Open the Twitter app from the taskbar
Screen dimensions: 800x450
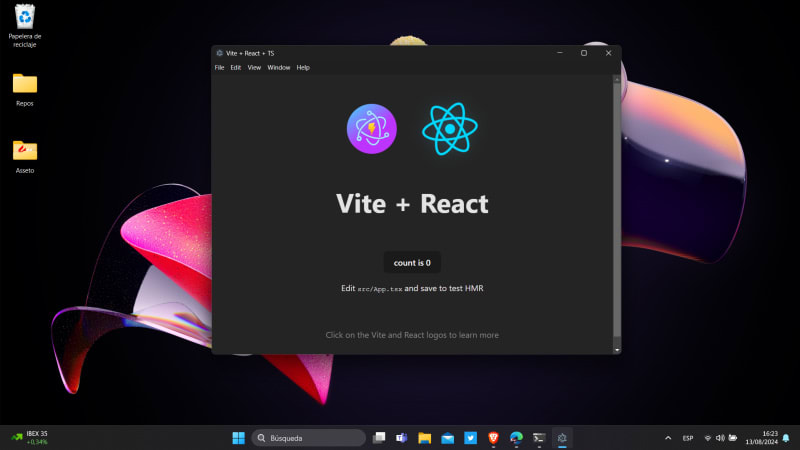(470, 438)
